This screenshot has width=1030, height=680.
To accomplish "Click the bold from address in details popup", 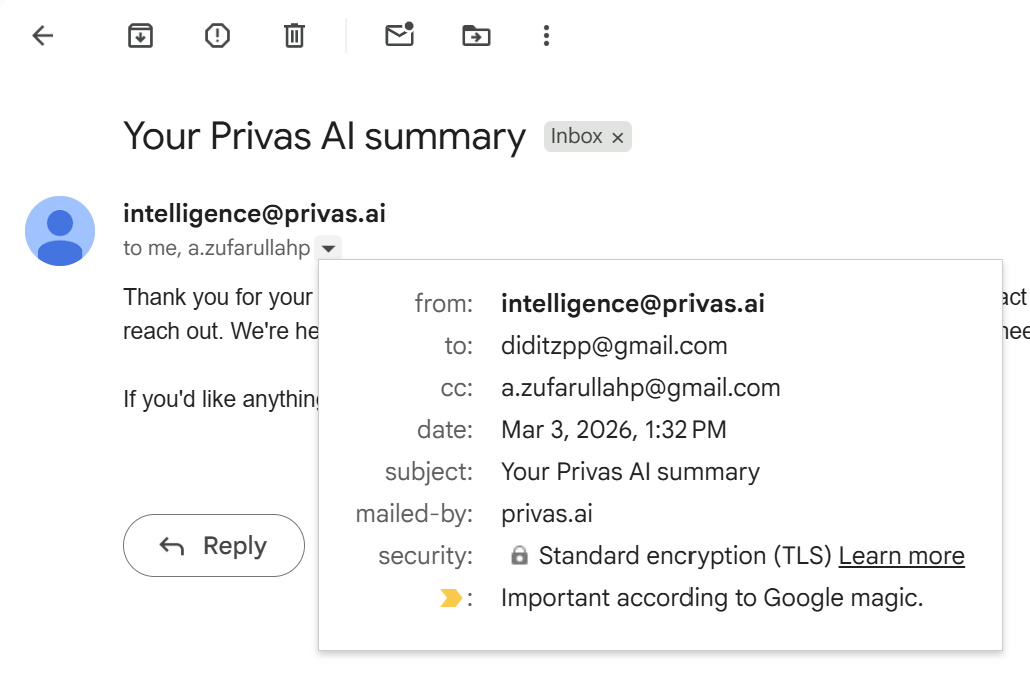I will [632, 304].
